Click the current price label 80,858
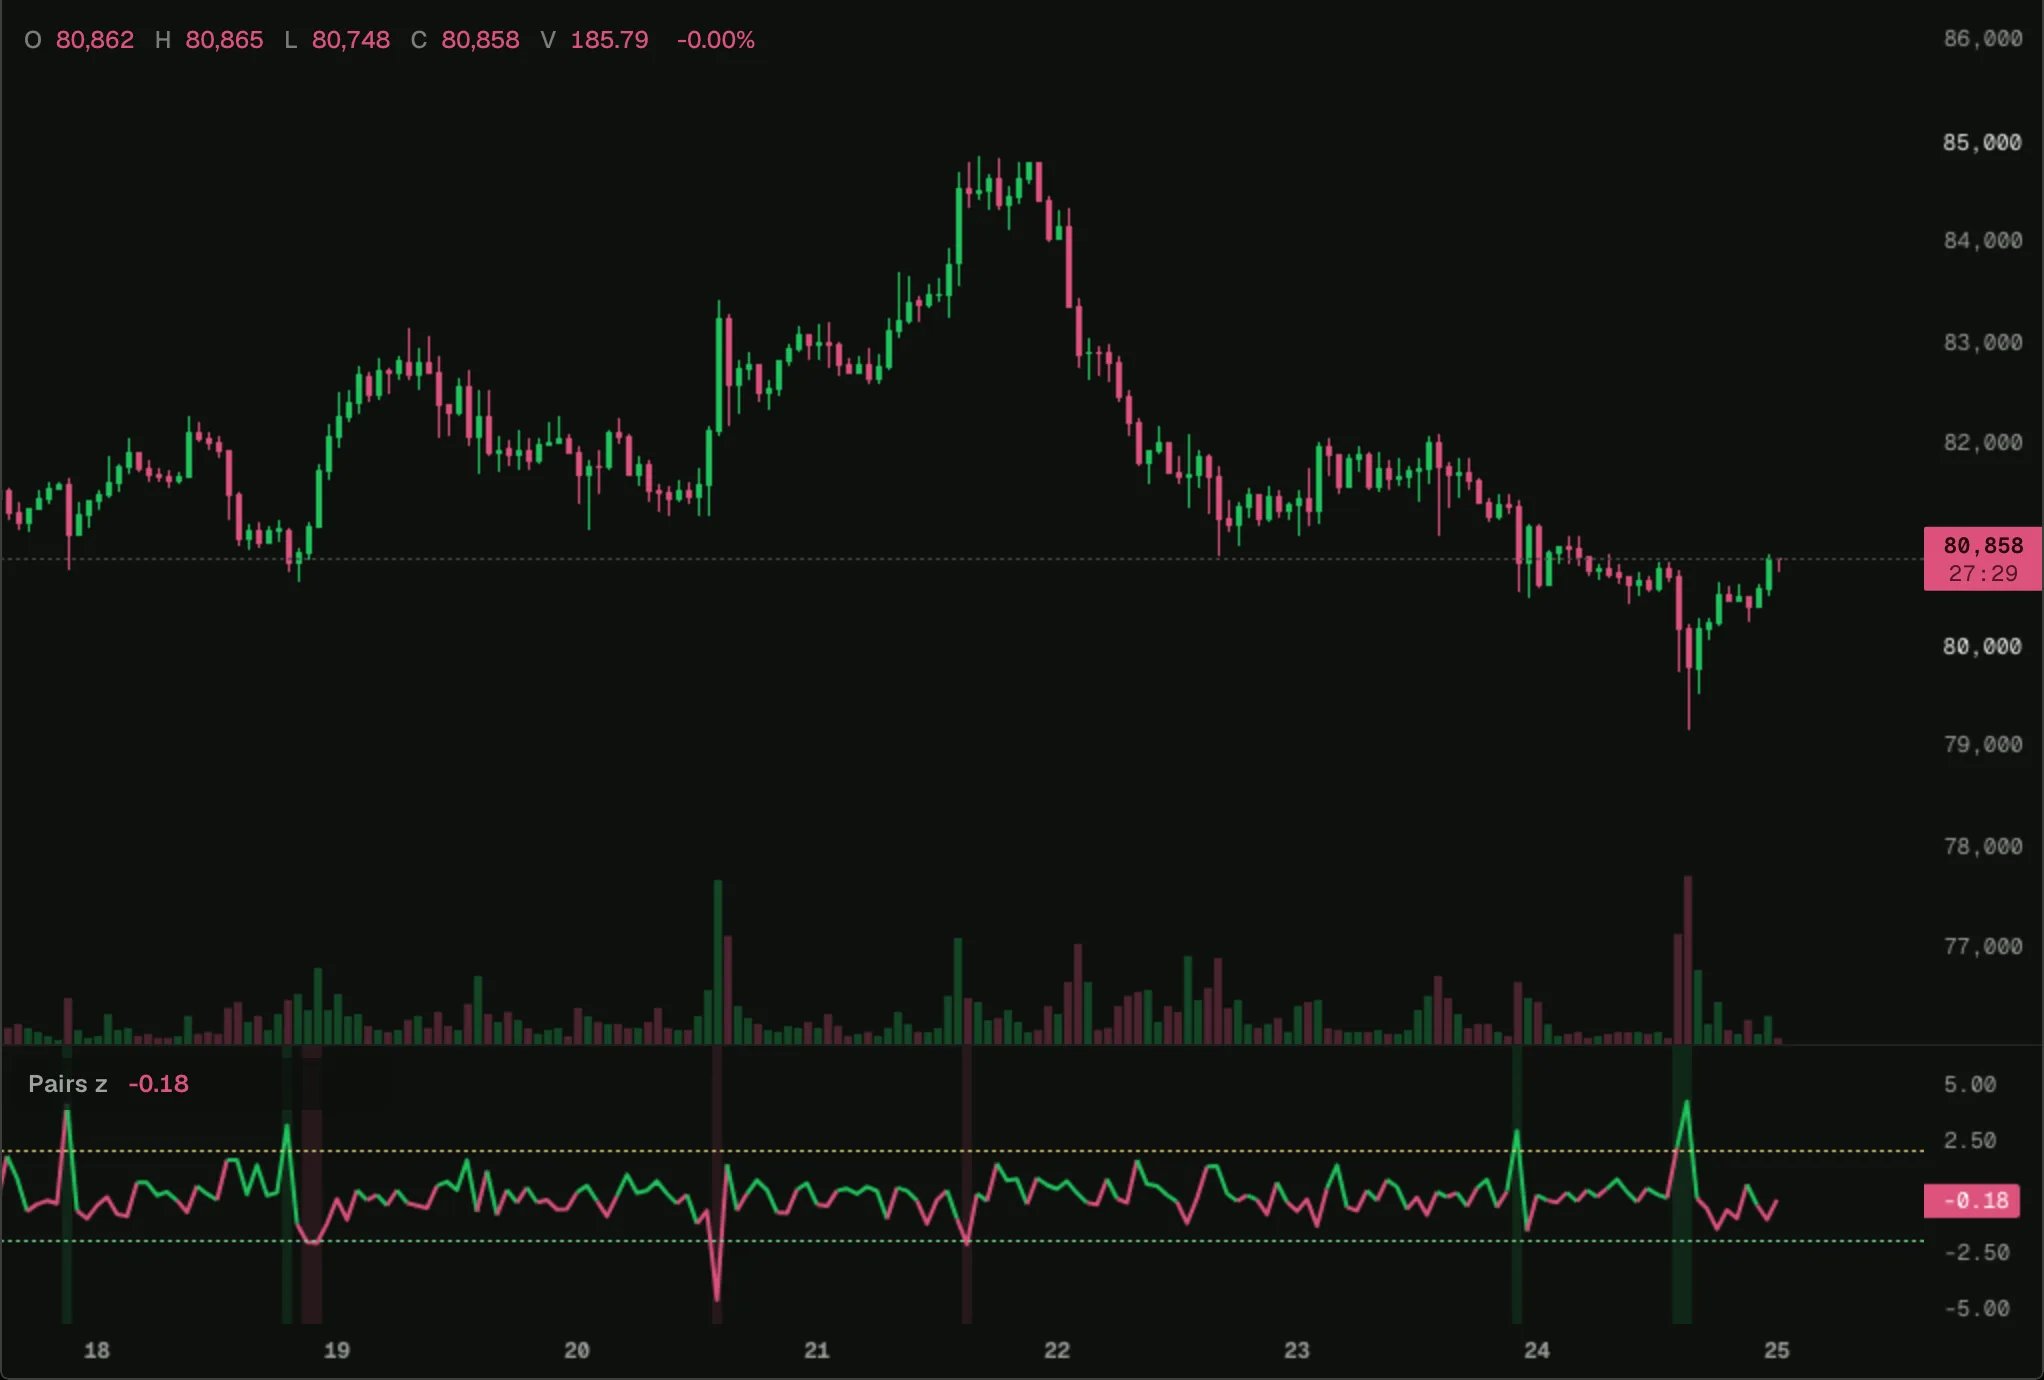This screenshot has width=2044, height=1380. point(1982,559)
